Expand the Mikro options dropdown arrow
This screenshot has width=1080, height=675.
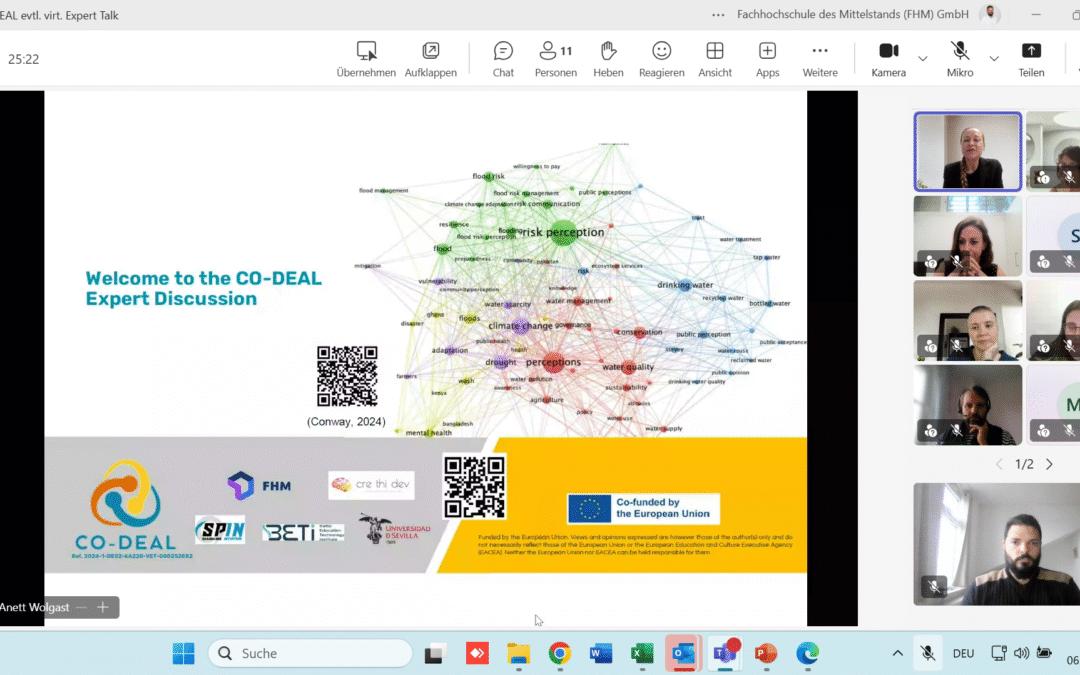click(994, 58)
